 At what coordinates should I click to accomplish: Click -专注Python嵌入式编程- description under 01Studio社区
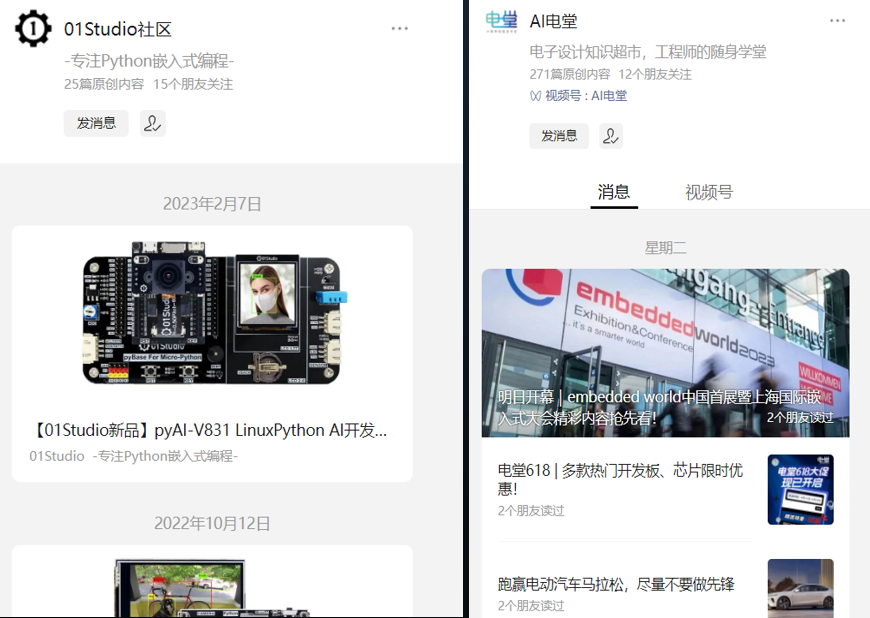click(149, 61)
